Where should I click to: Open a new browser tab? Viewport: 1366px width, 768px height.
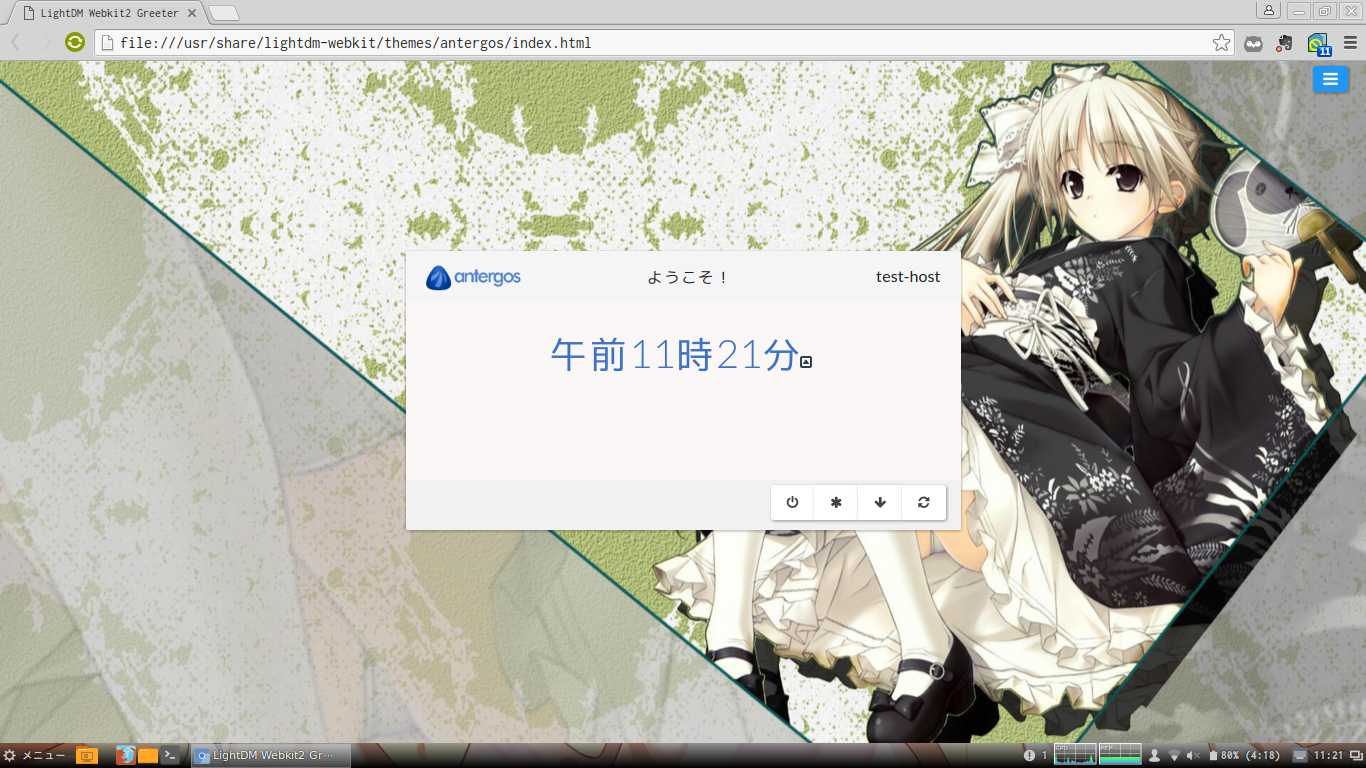(x=224, y=13)
